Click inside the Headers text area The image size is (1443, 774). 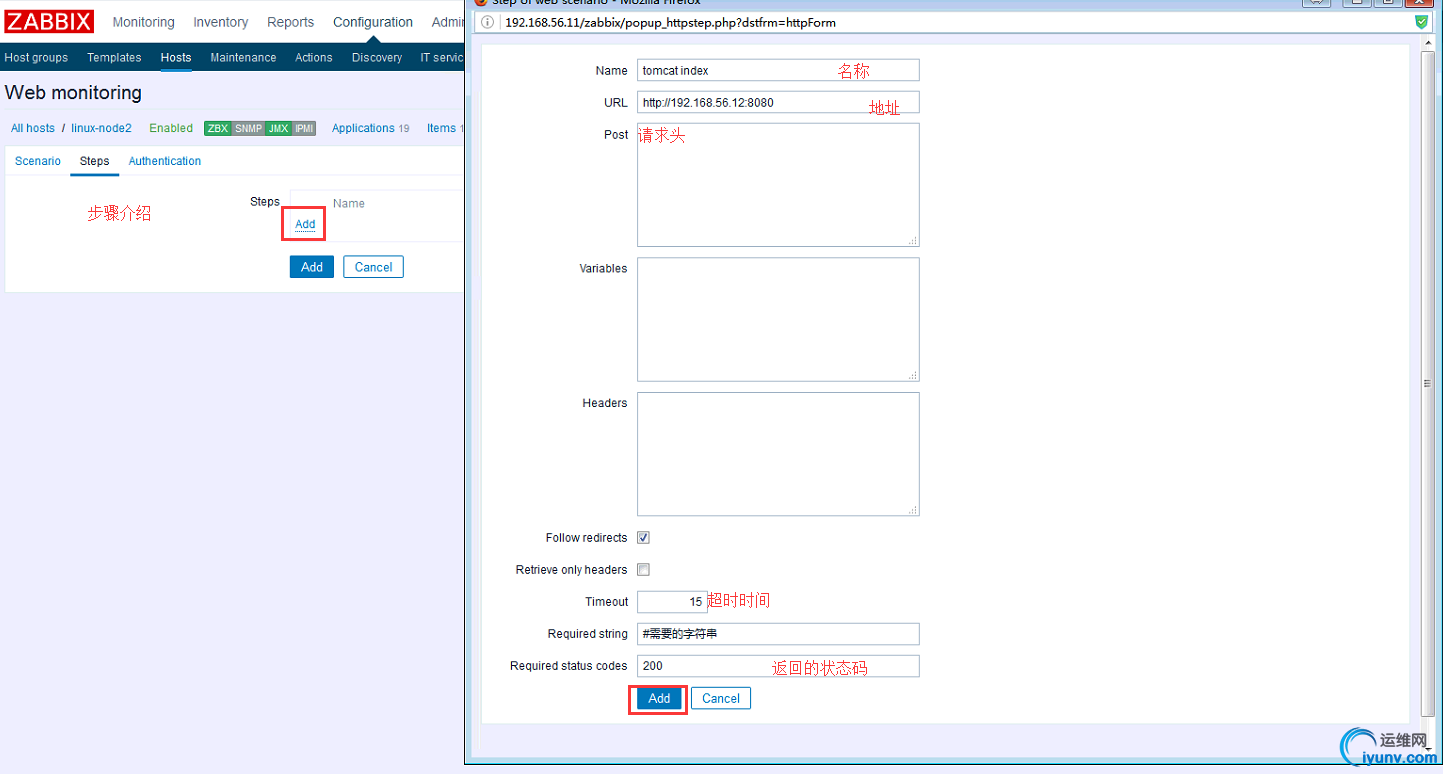tap(778, 454)
